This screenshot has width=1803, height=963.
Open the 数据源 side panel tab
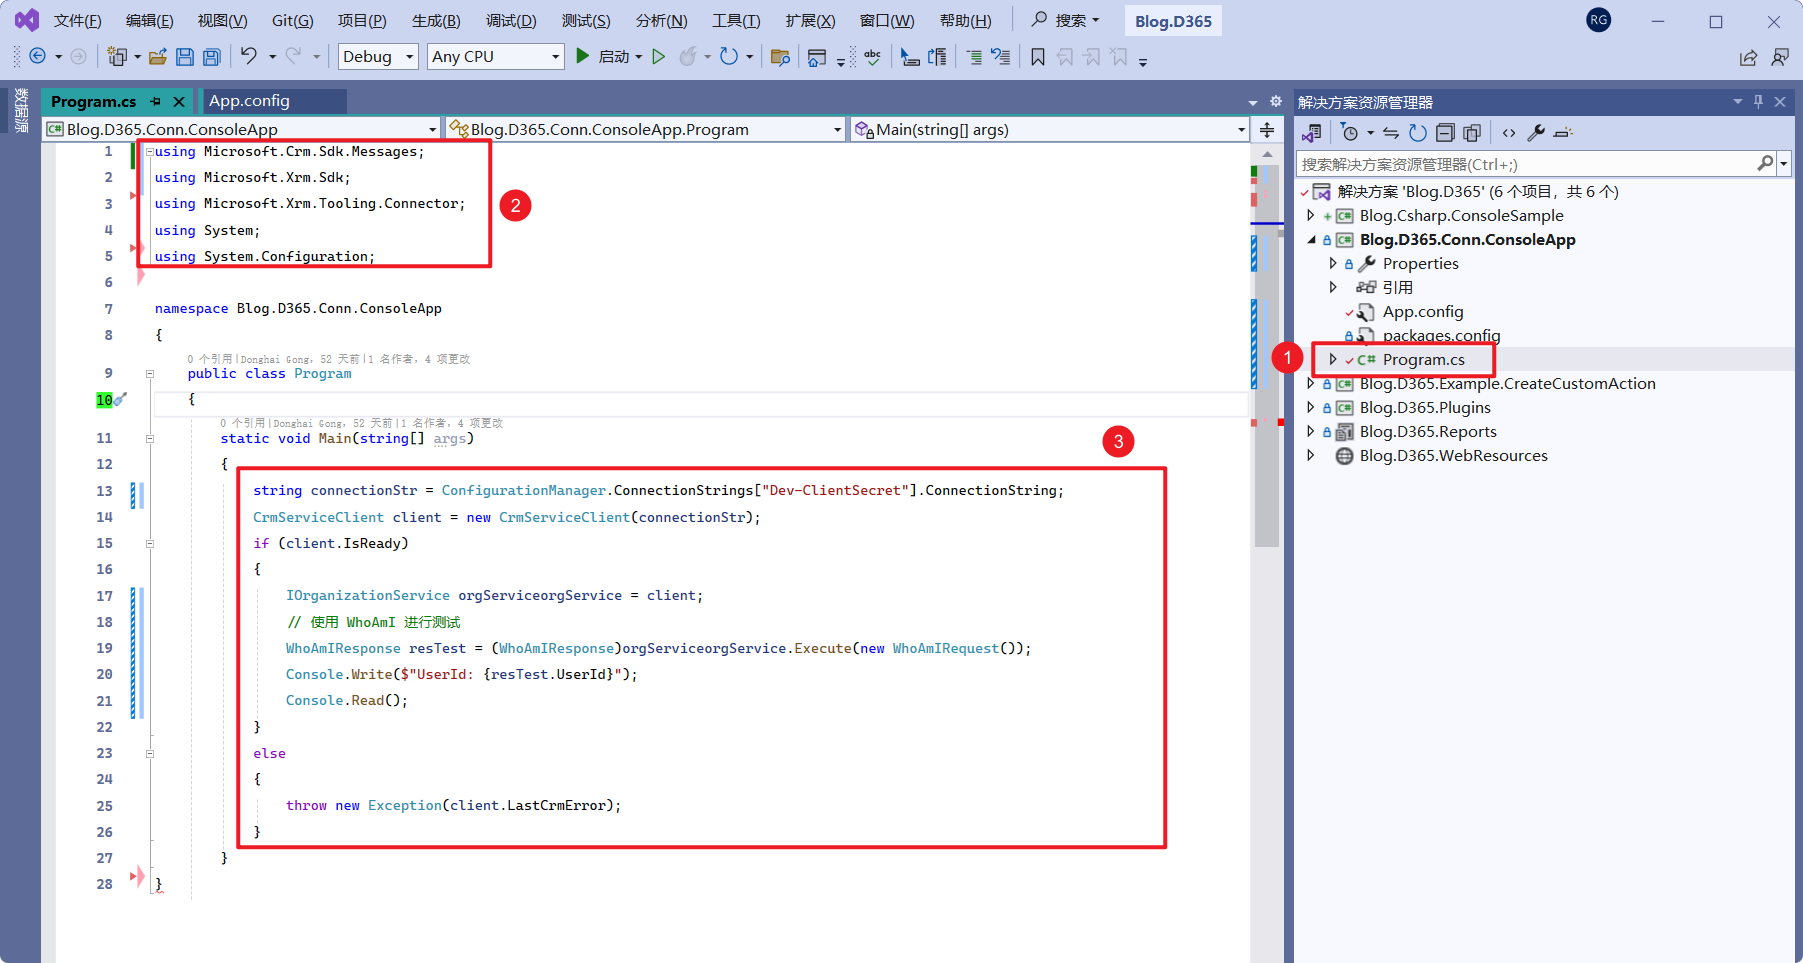[20, 110]
